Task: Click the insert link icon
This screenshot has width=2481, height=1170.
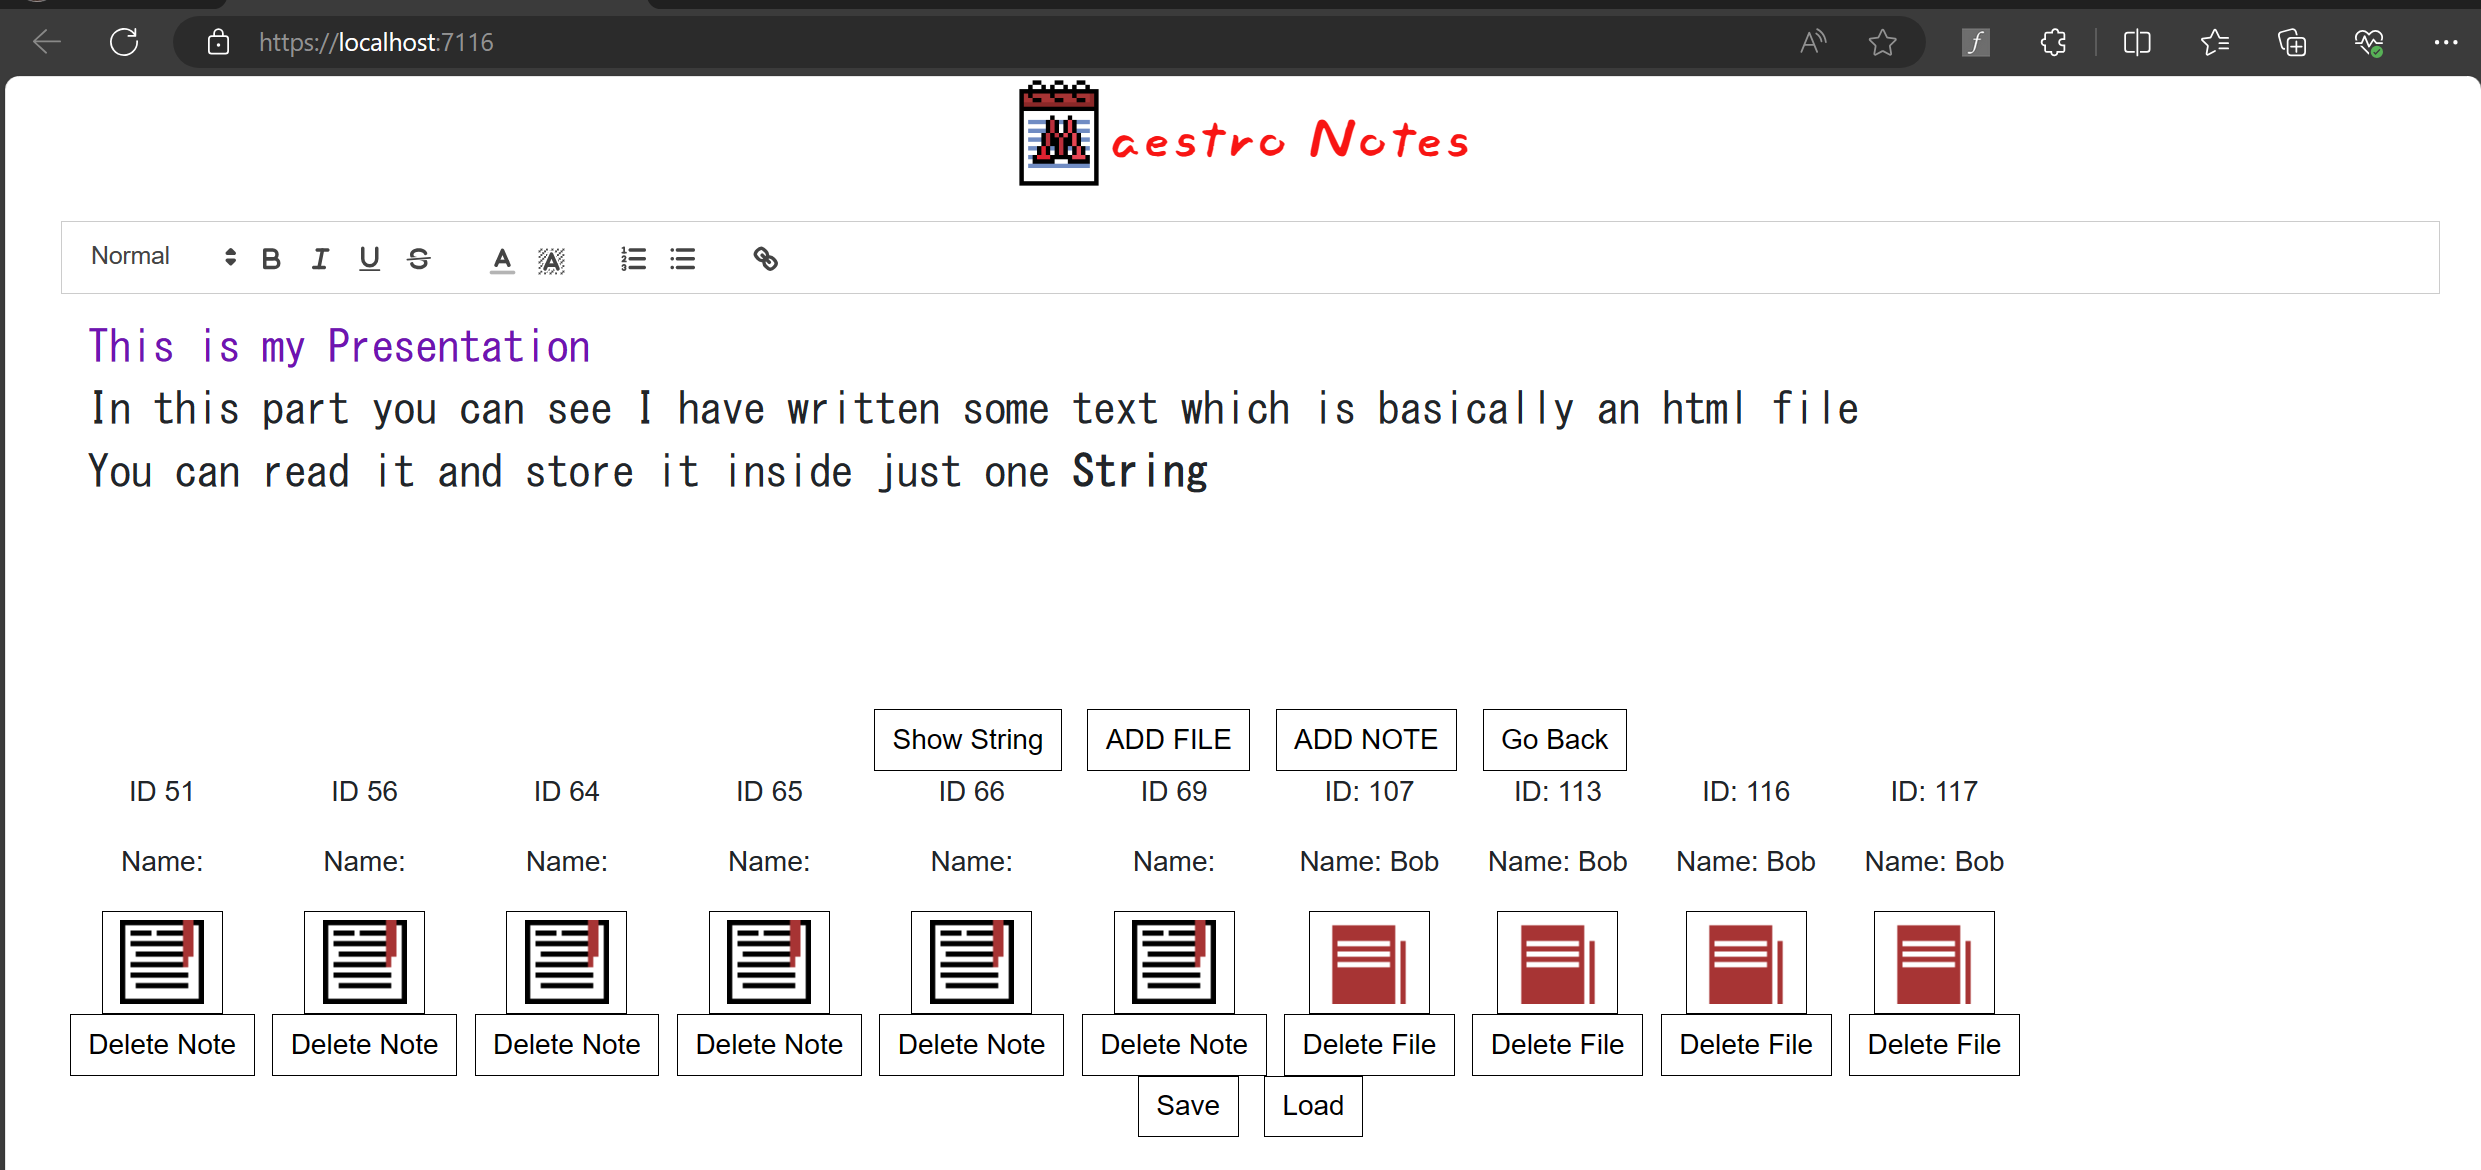Action: [765, 259]
